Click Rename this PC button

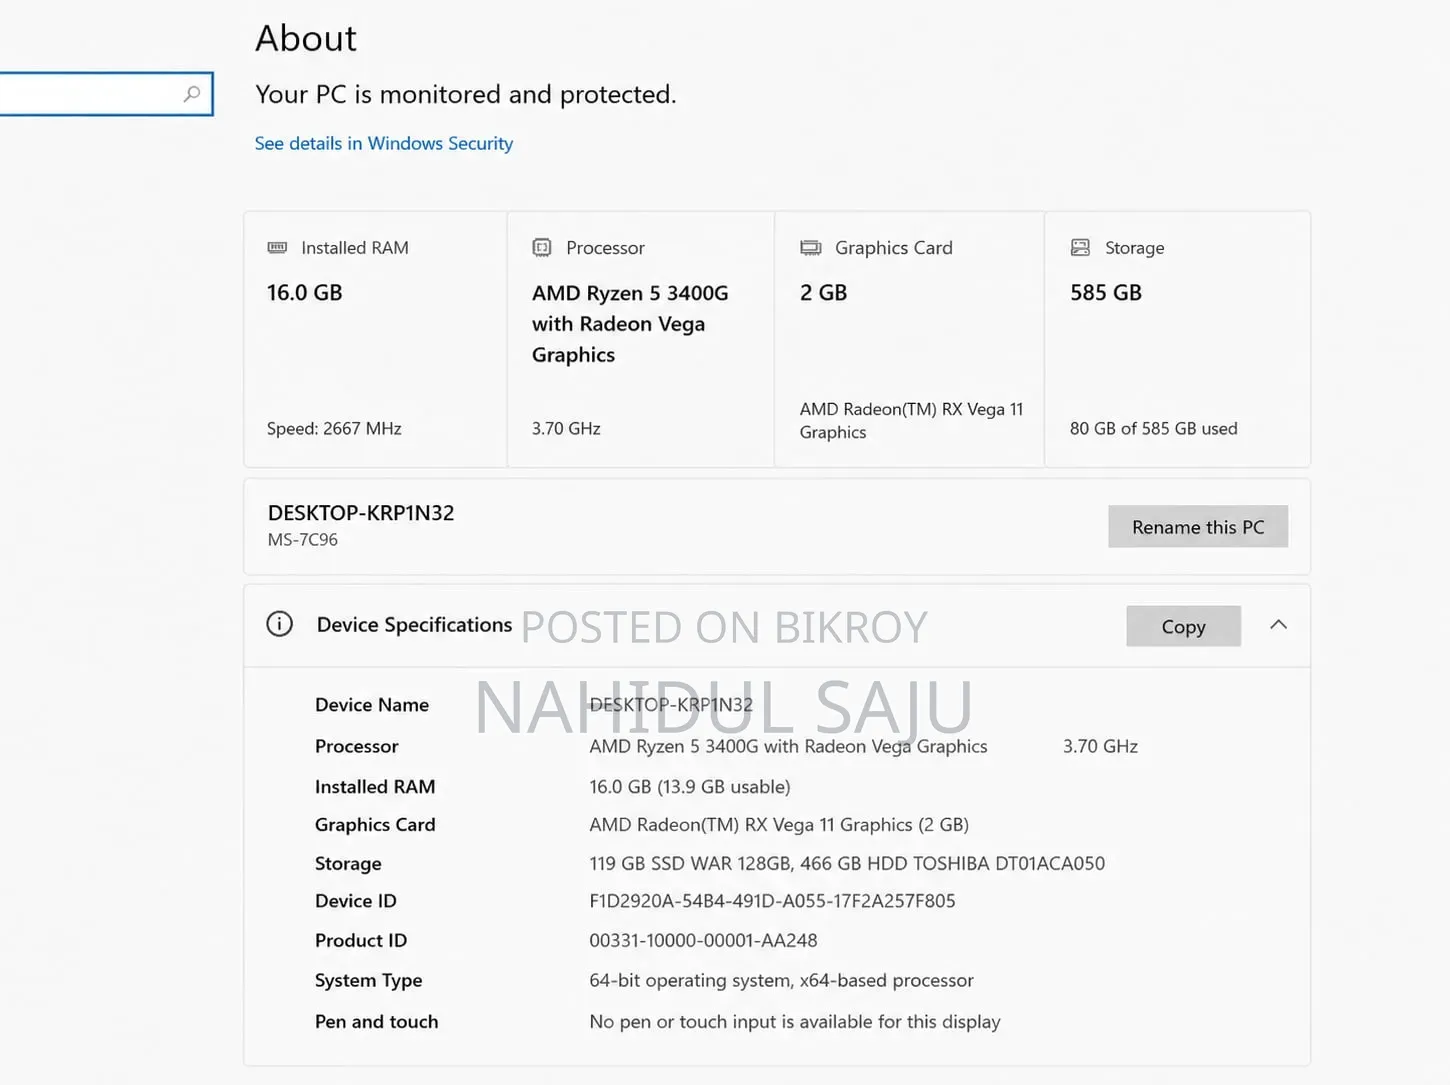(1198, 527)
